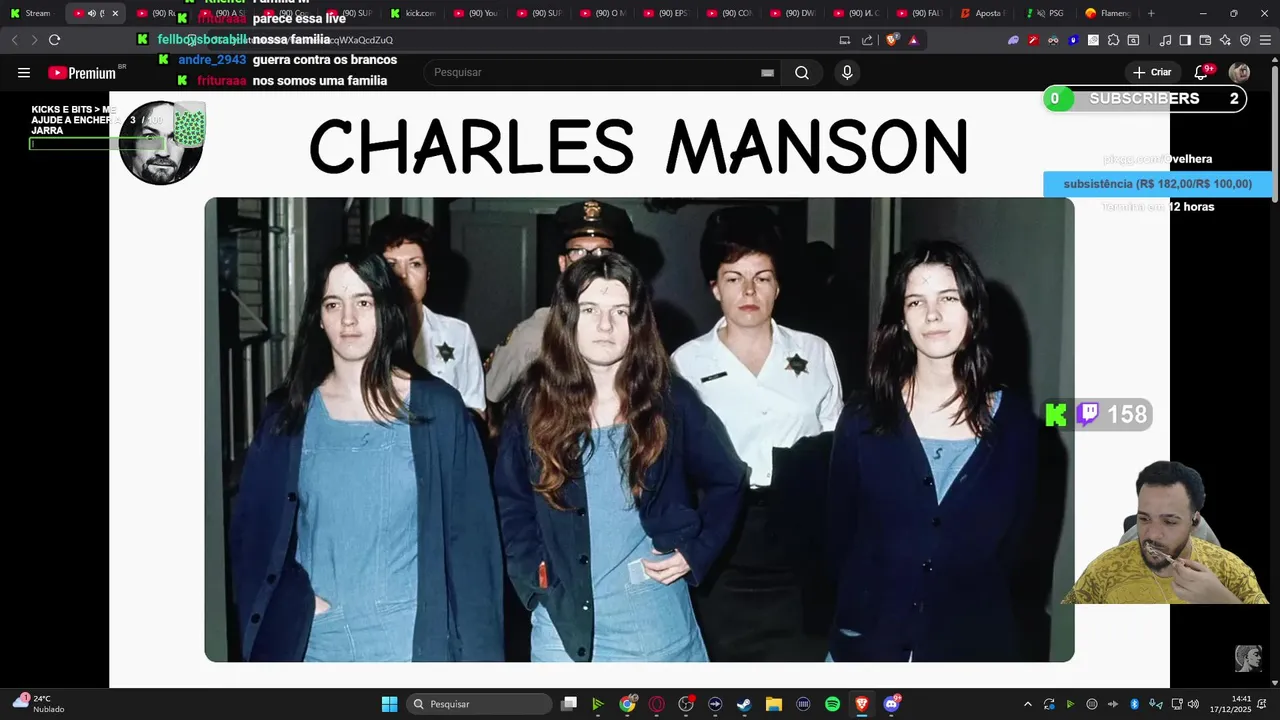Open the Windows Start menu
Image resolution: width=1280 pixels, height=720 pixels.
[390, 704]
